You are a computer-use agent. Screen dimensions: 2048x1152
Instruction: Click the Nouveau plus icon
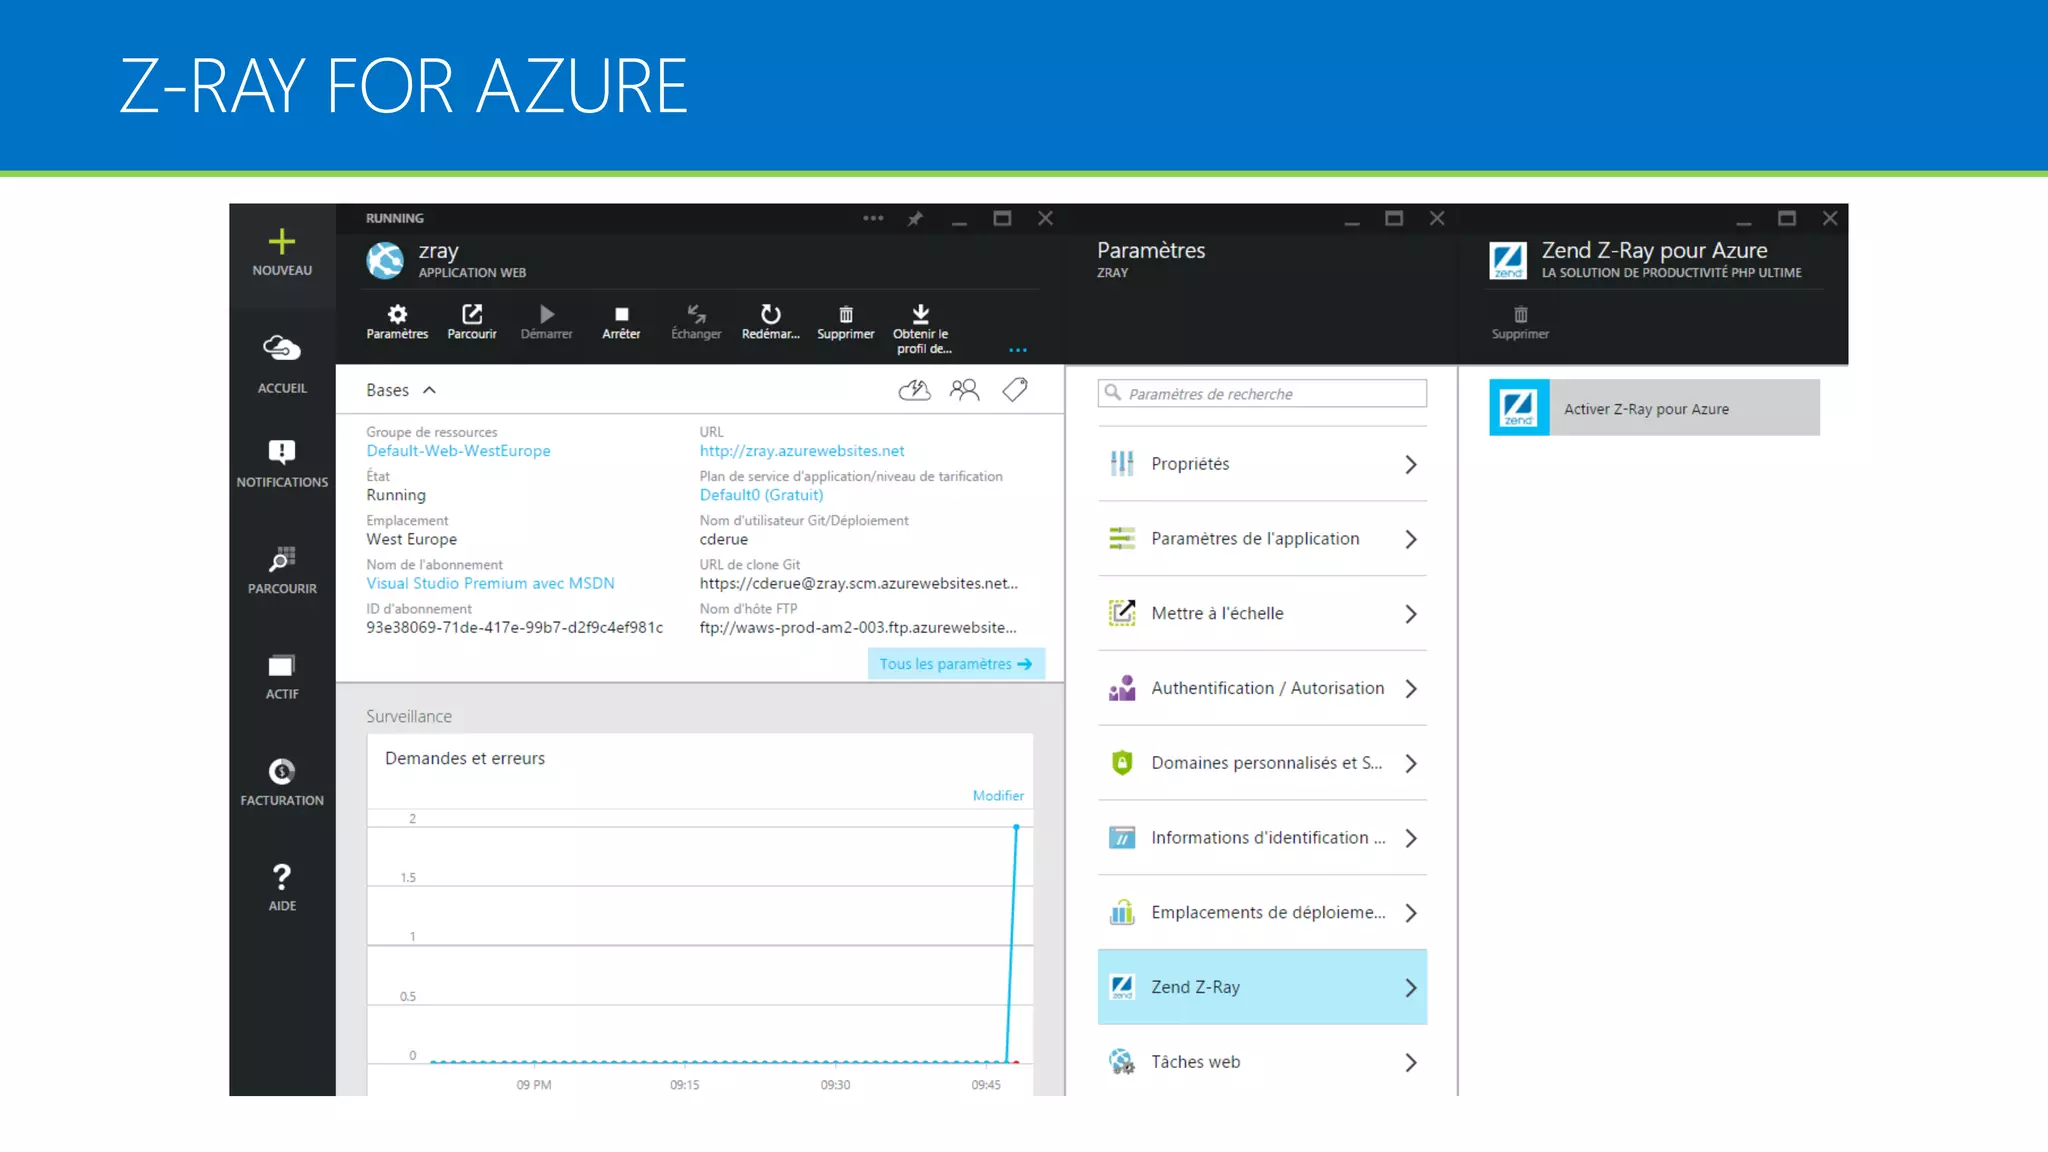[x=282, y=242]
